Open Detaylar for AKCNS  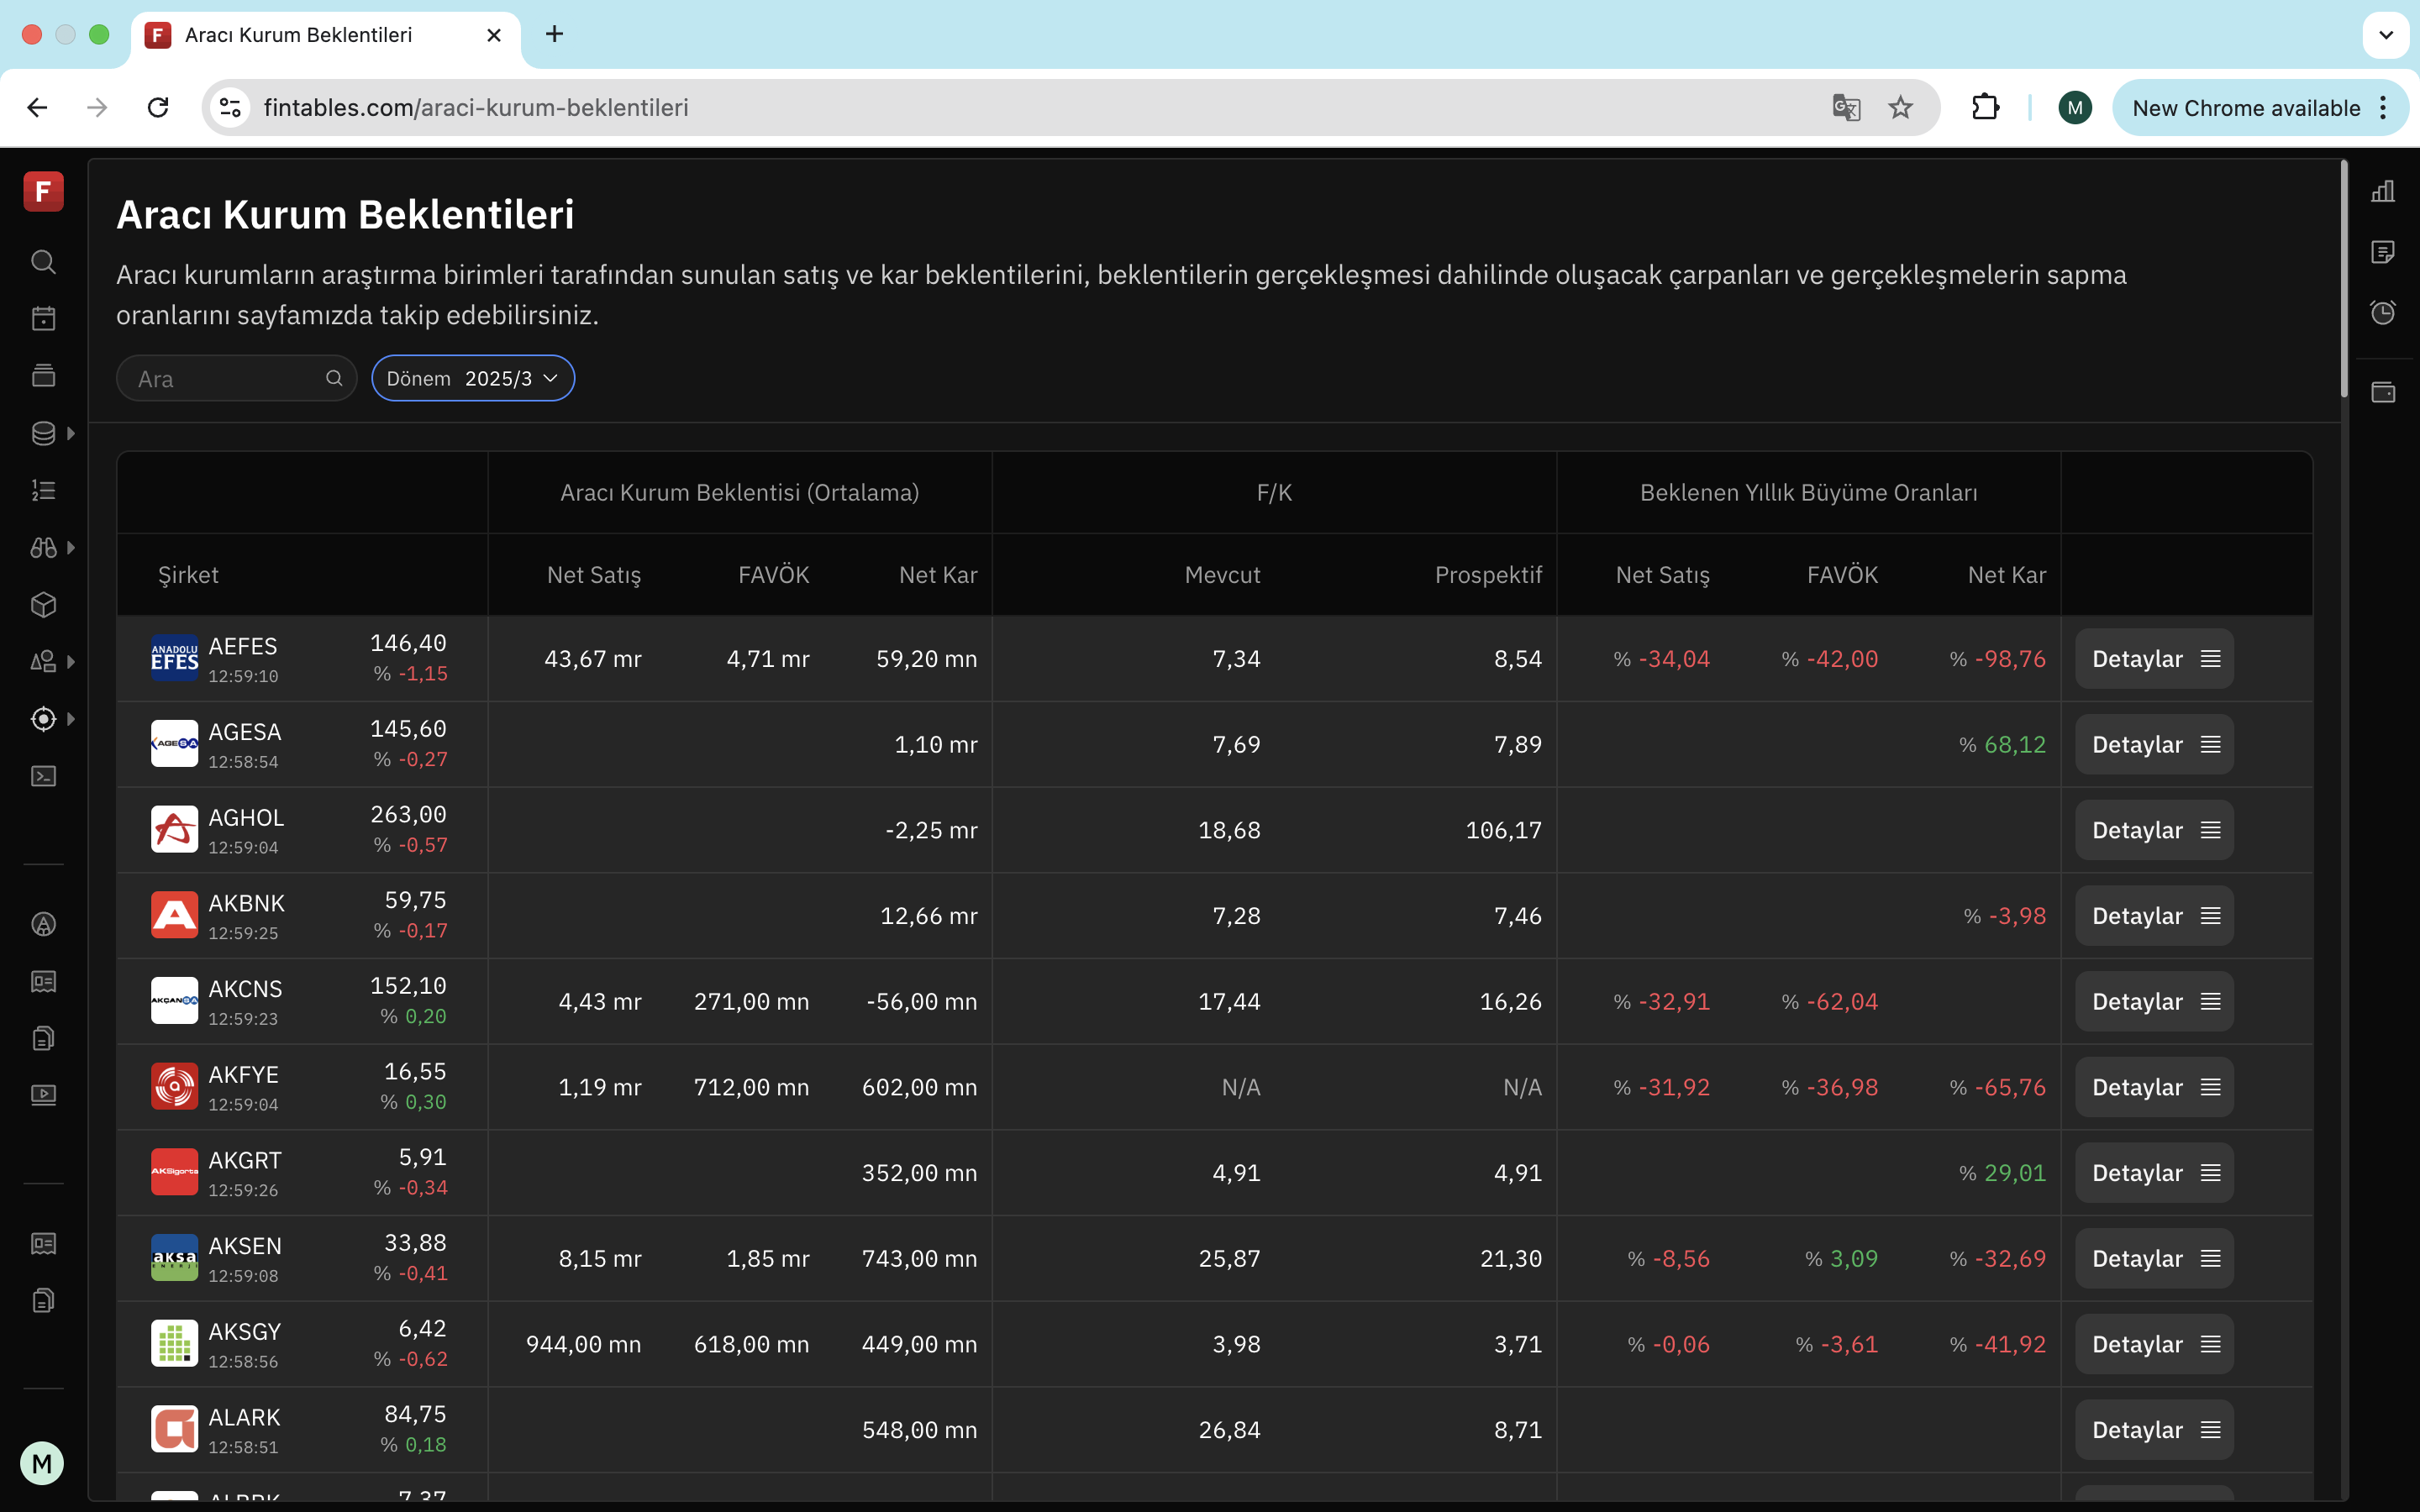[x=2154, y=1001]
